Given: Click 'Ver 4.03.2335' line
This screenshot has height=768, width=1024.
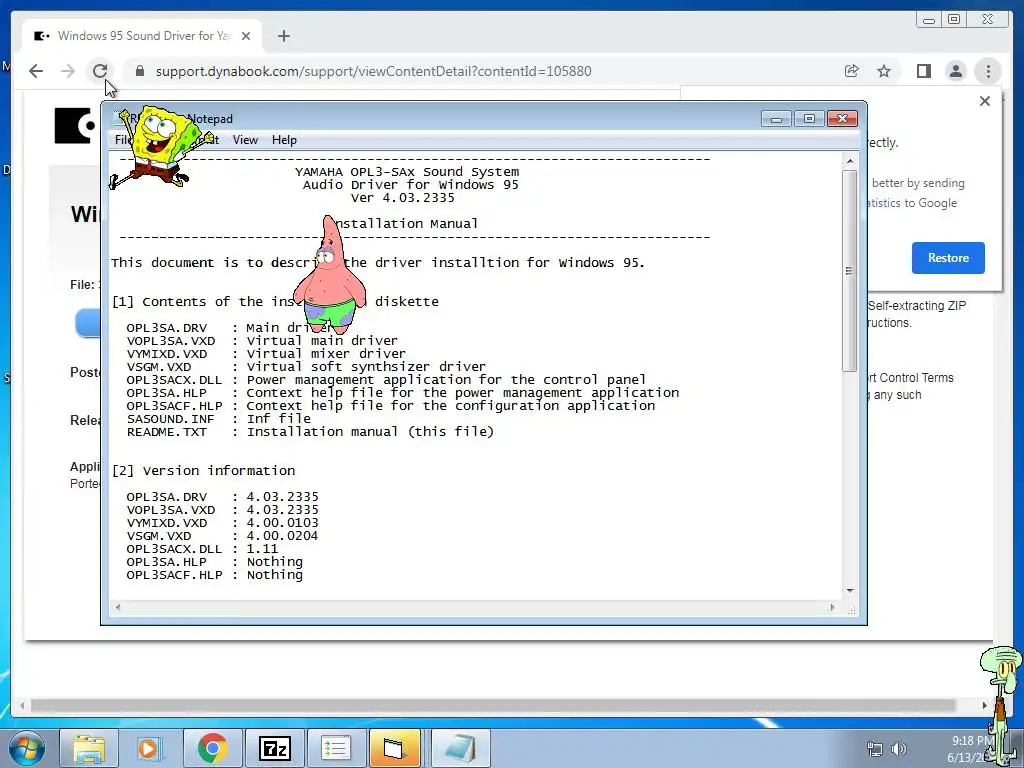Looking at the screenshot, I should (x=403, y=198).
